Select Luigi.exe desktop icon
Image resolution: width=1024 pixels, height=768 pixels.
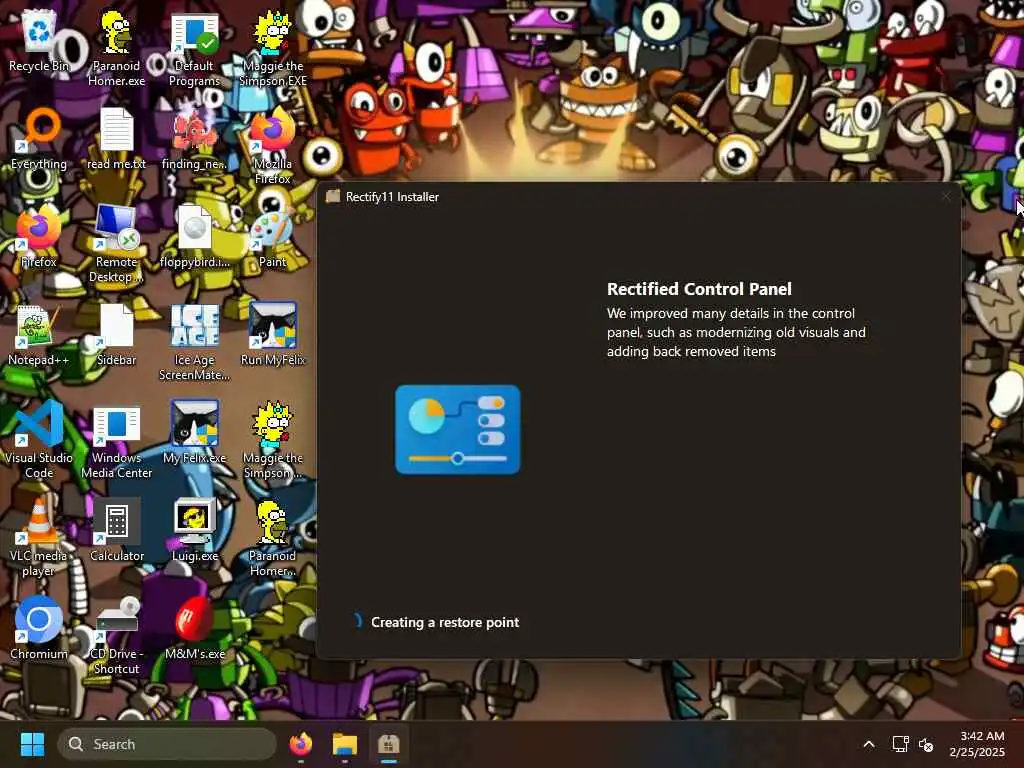click(x=194, y=530)
